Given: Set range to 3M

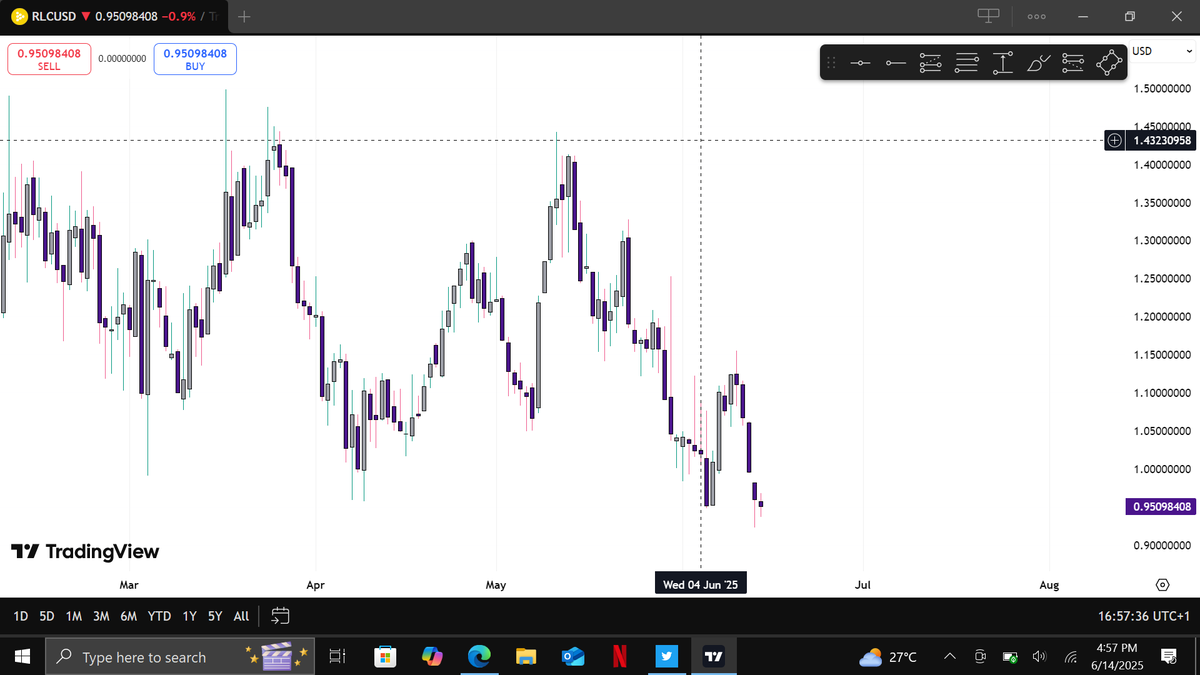Looking at the screenshot, I should tap(101, 616).
